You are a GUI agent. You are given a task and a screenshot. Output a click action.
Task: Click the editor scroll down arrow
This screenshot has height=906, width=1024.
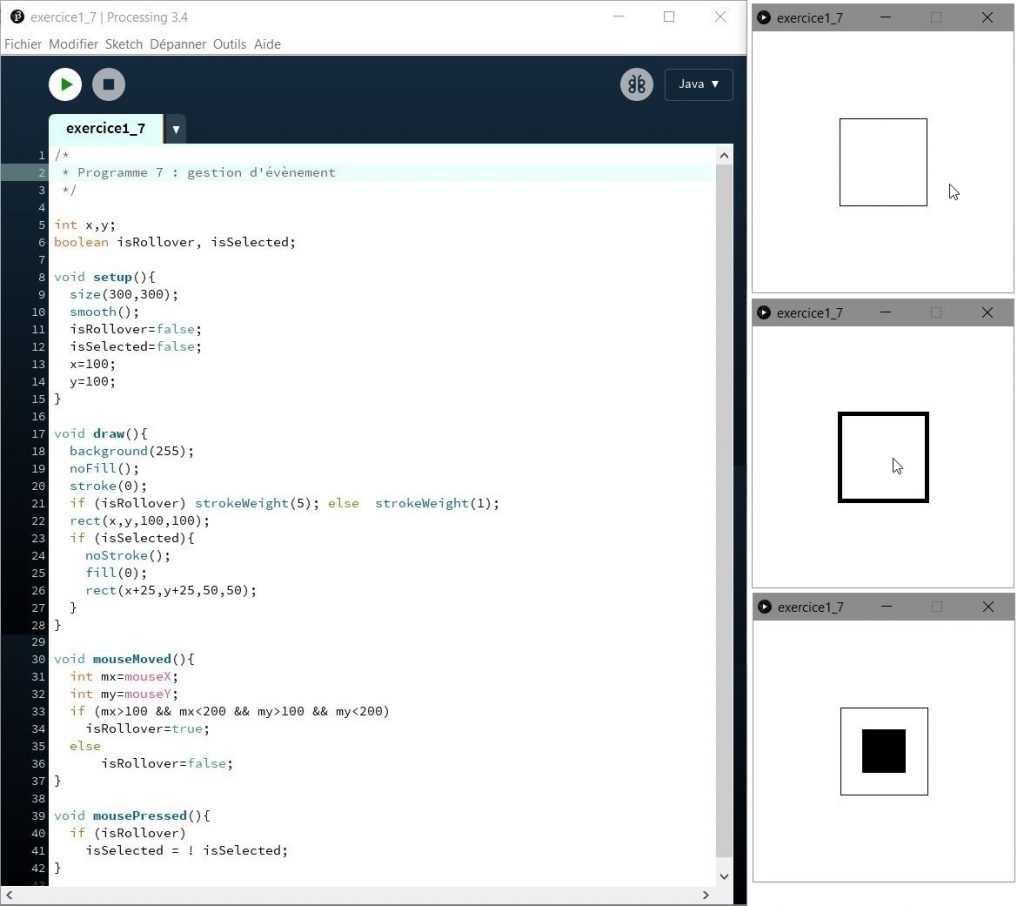tap(725, 876)
